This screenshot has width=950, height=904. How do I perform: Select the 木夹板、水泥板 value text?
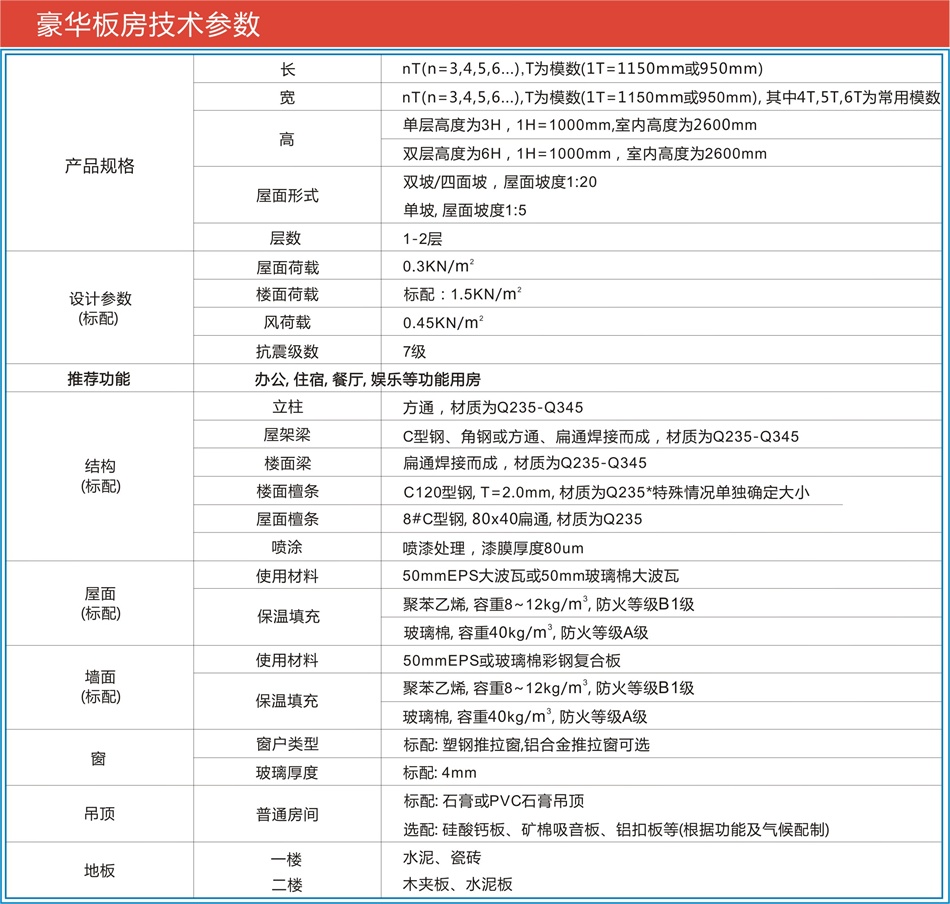tap(457, 884)
